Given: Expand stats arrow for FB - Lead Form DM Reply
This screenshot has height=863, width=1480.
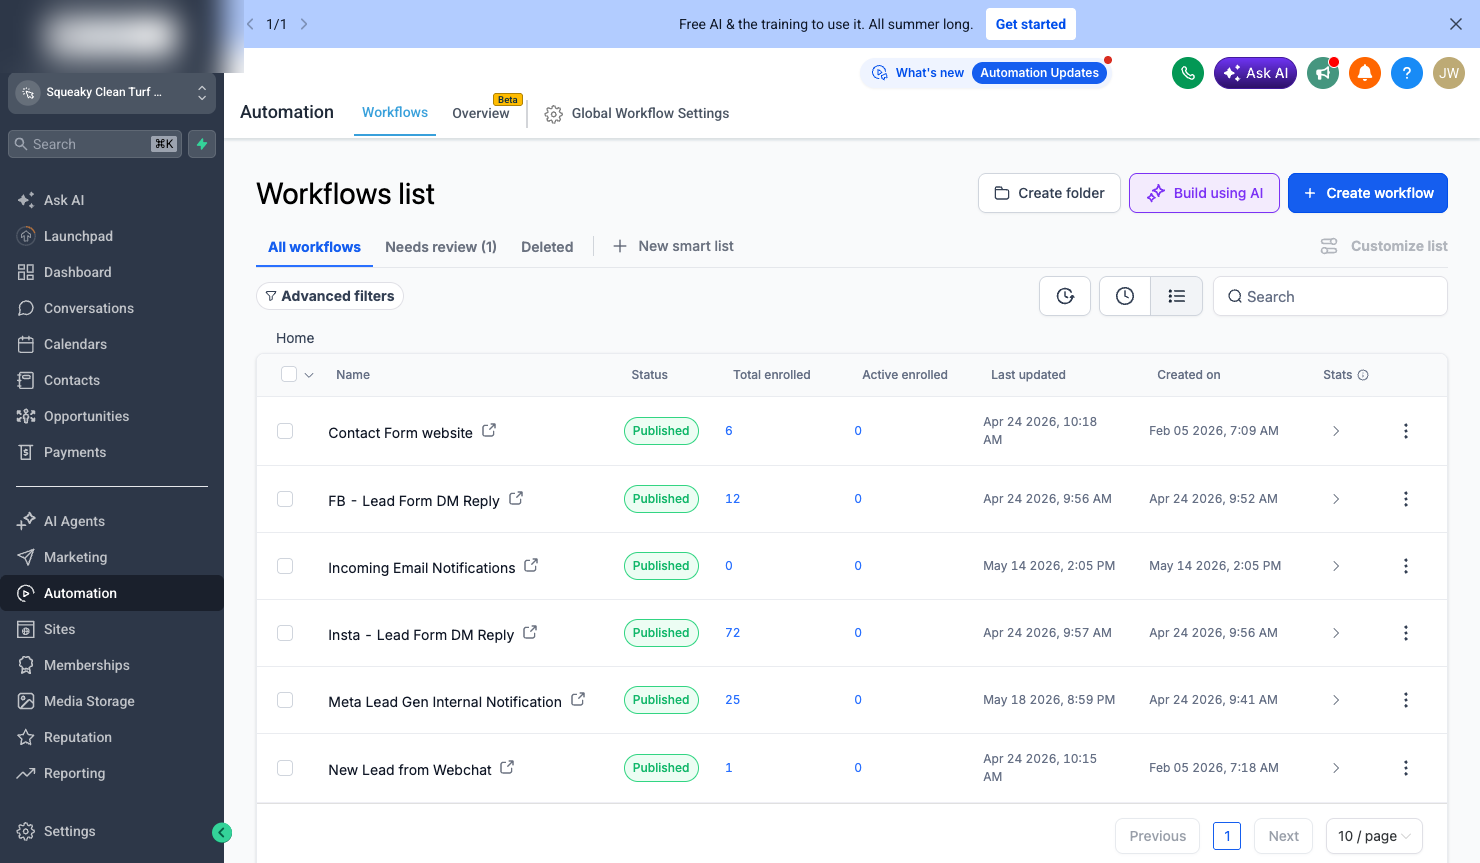Looking at the screenshot, I should (1336, 499).
